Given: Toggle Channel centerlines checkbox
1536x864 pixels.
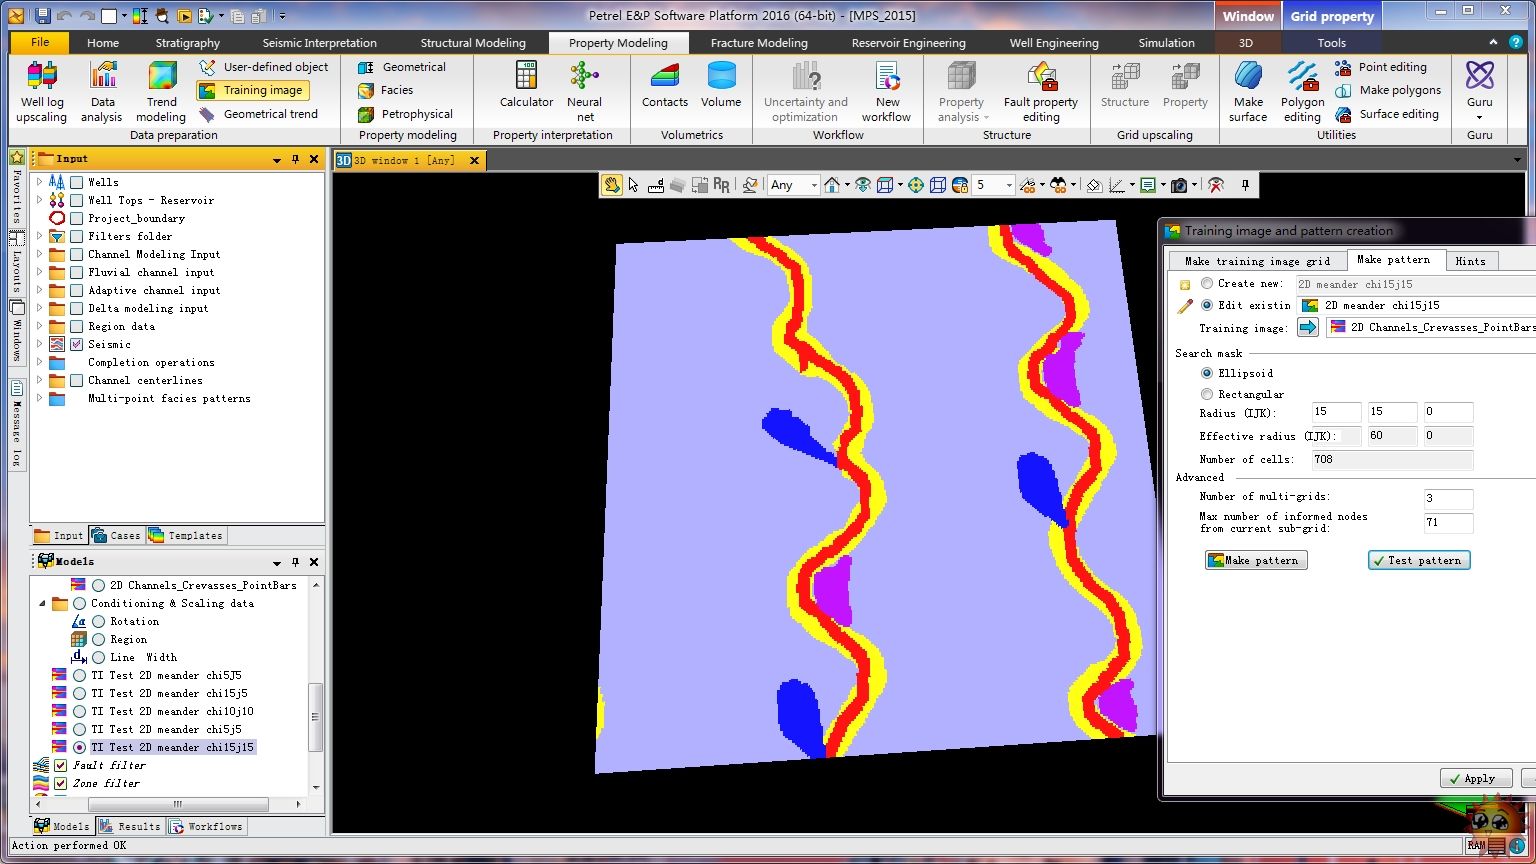Looking at the screenshot, I should [x=77, y=380].
